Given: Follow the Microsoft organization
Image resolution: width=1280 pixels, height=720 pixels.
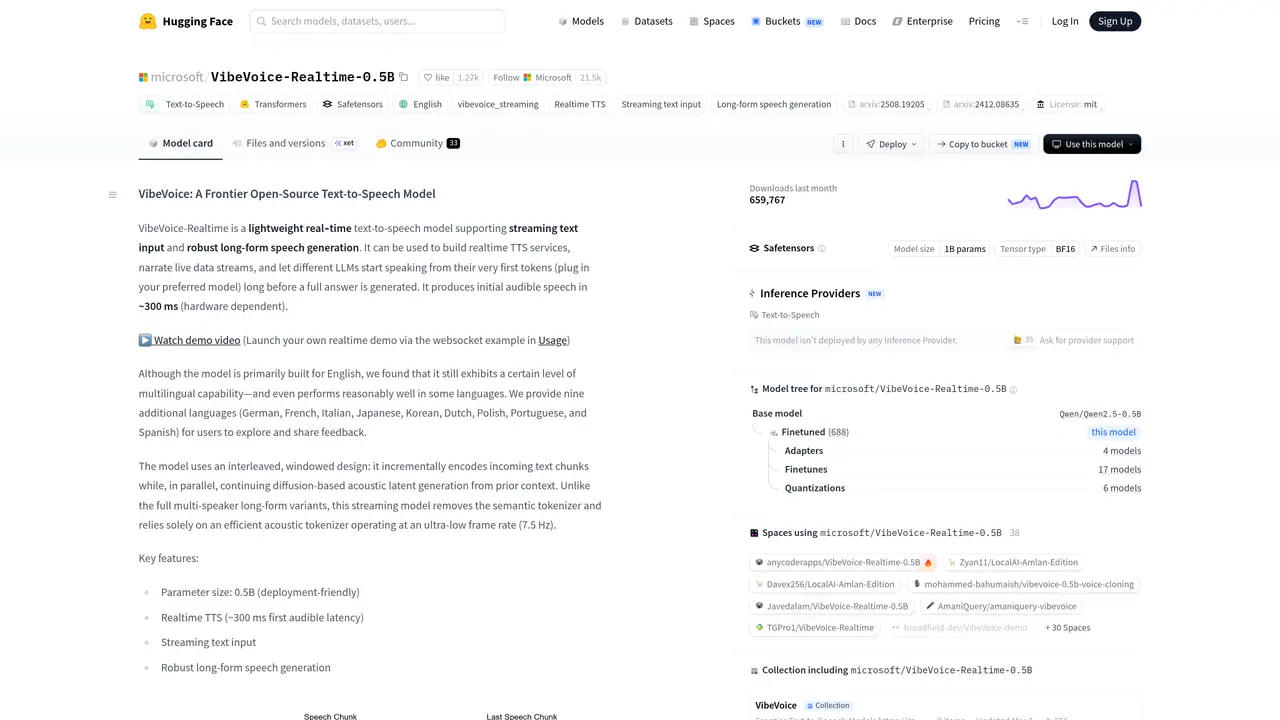Looking at the screenshot, I should [x=532, y=77].
